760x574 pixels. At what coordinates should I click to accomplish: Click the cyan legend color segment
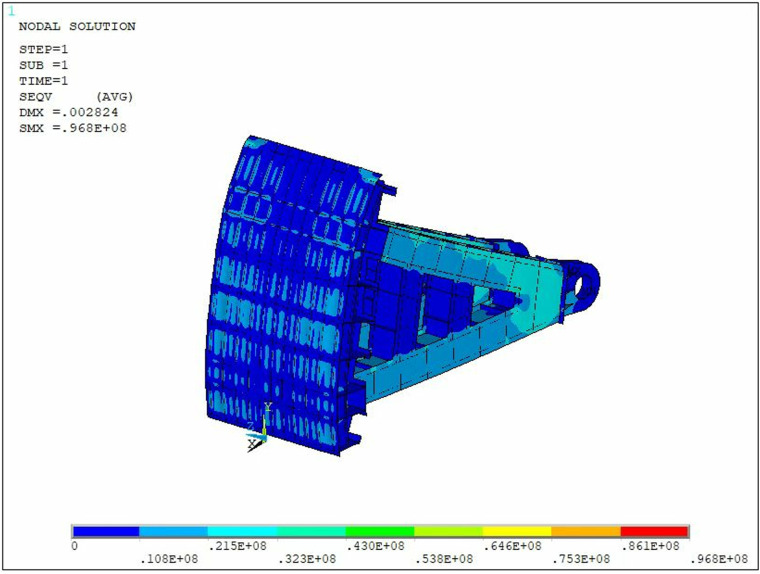click(242, 532)
